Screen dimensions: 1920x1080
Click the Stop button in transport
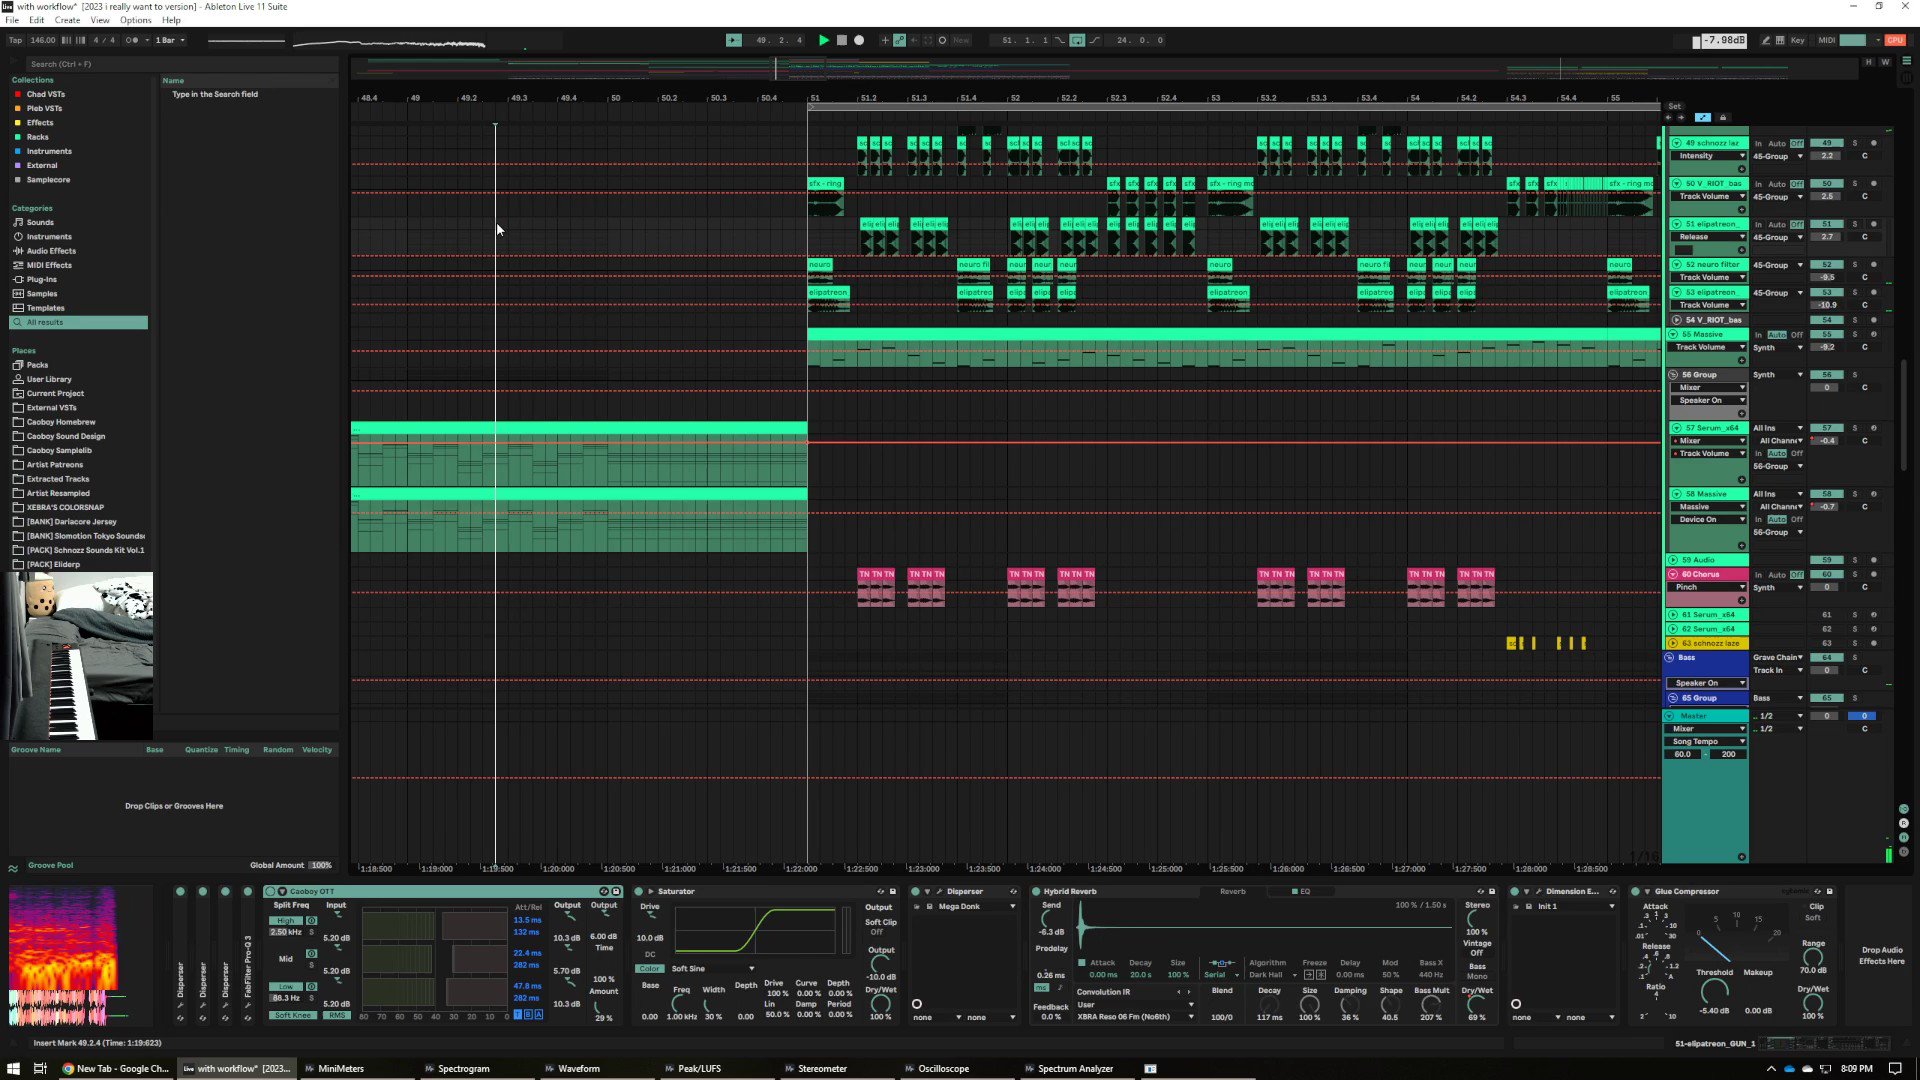[841, 40]
